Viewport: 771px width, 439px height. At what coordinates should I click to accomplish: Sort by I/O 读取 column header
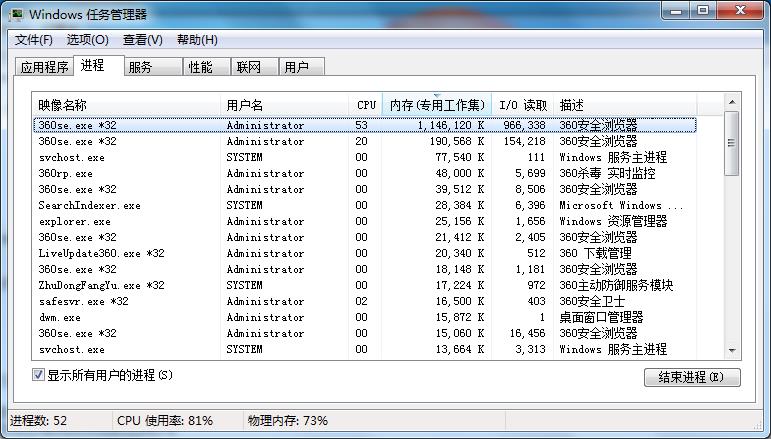[x=523, y=105]
